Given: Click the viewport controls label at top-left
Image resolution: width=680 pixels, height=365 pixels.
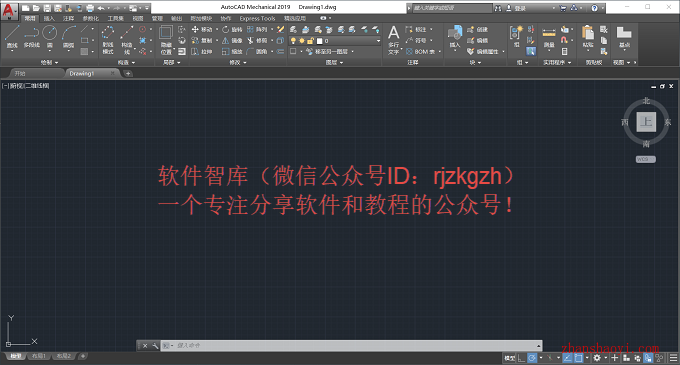Looking at the screenshot, I should pos(26,86).
